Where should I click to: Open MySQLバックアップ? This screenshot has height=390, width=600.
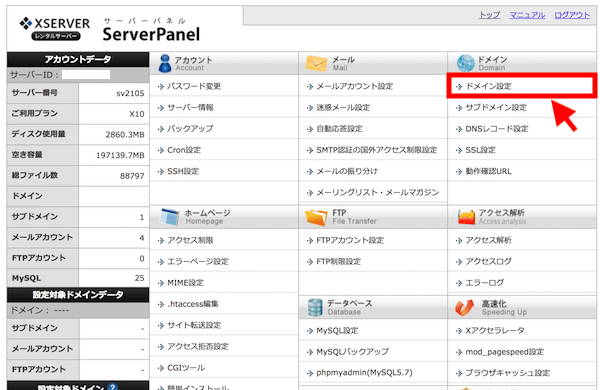pyautogui.click(x=352, y=351)
